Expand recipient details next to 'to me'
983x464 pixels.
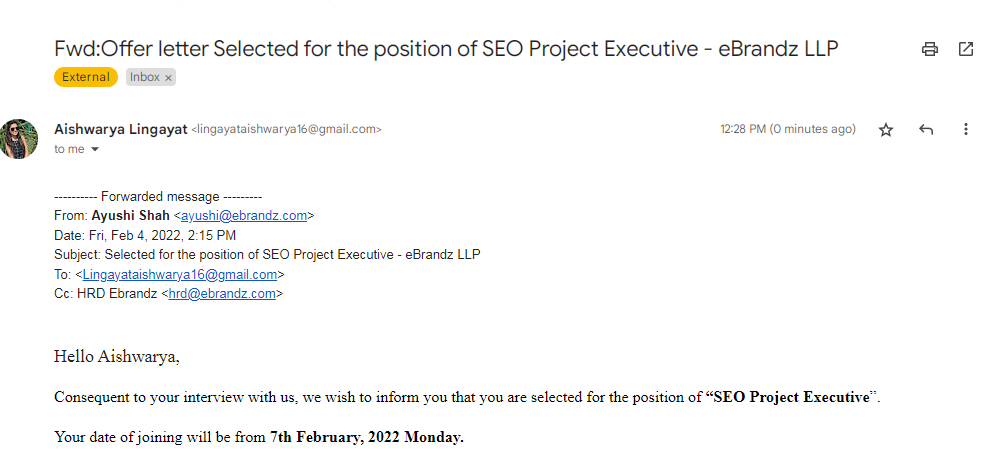[95, 149]
